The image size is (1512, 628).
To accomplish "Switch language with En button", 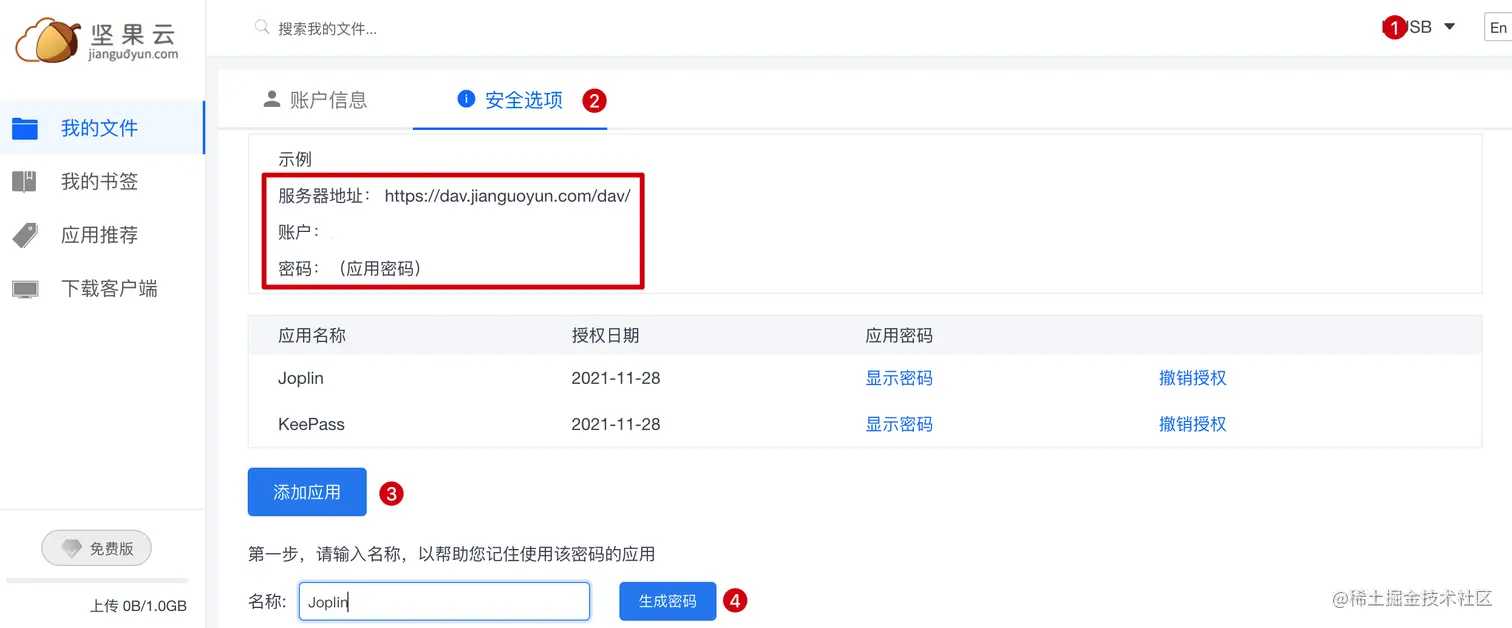I will [1497, 27].
